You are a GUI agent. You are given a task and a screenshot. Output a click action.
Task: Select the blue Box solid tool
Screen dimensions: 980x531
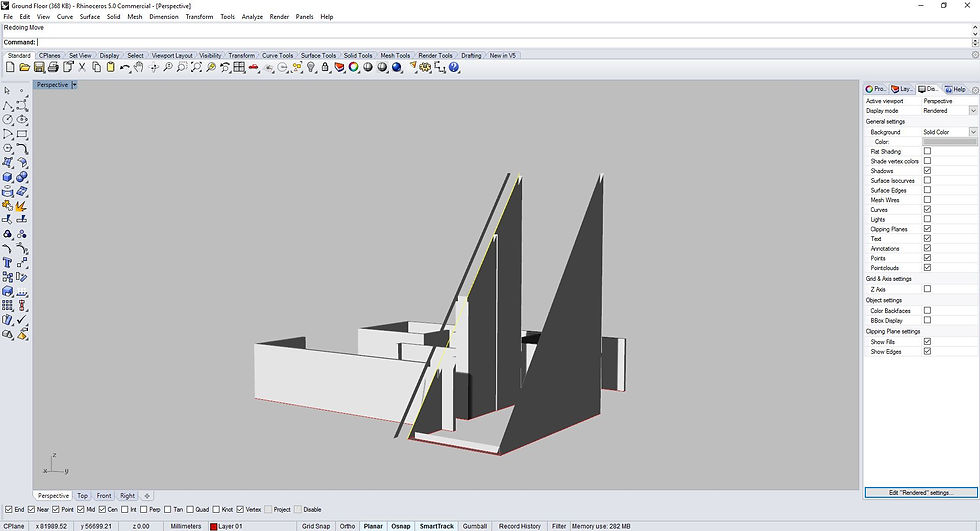8,177
